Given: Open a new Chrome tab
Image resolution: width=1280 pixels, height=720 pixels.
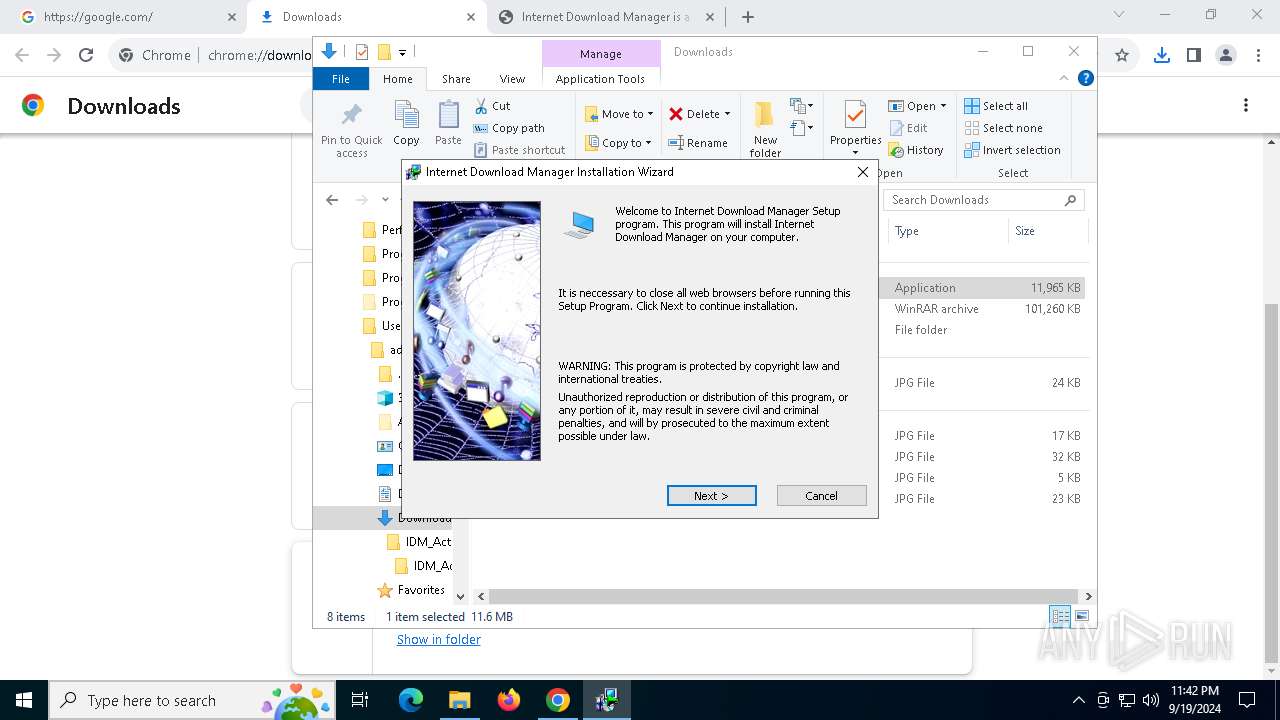Looking at the screenshot, I should 748,17.
